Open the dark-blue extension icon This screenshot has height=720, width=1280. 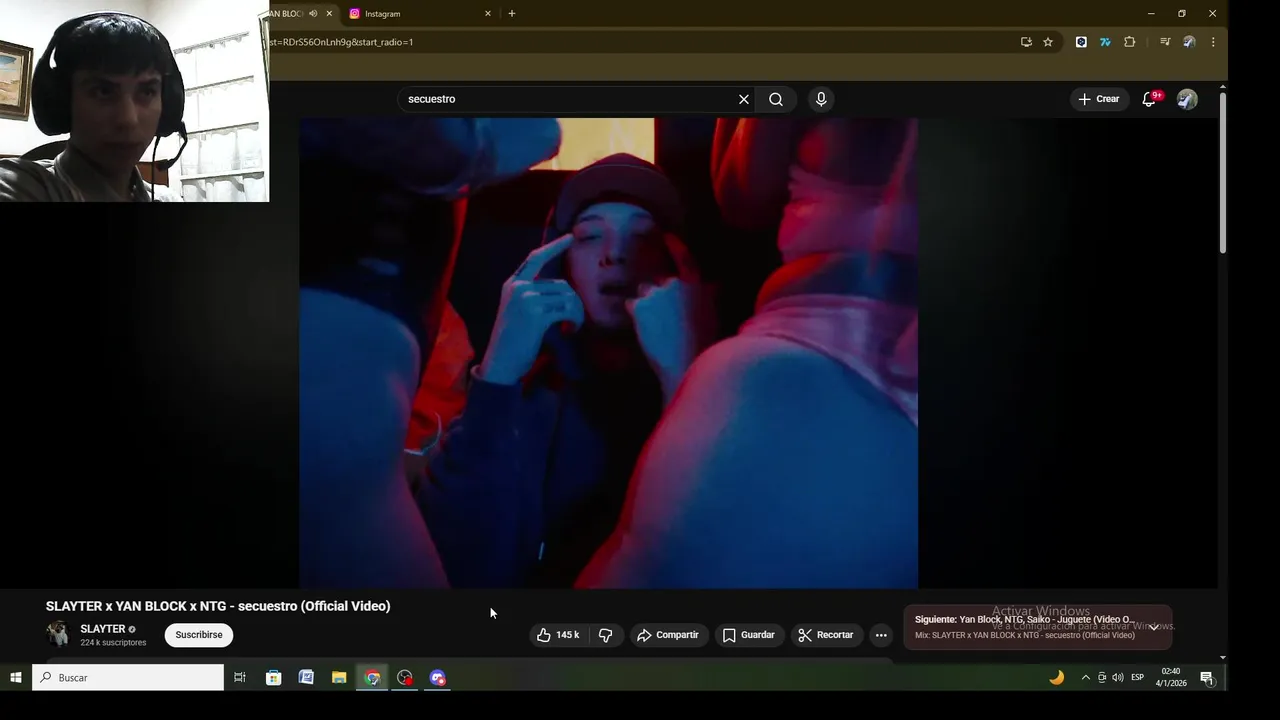(x=1081, y=42)
